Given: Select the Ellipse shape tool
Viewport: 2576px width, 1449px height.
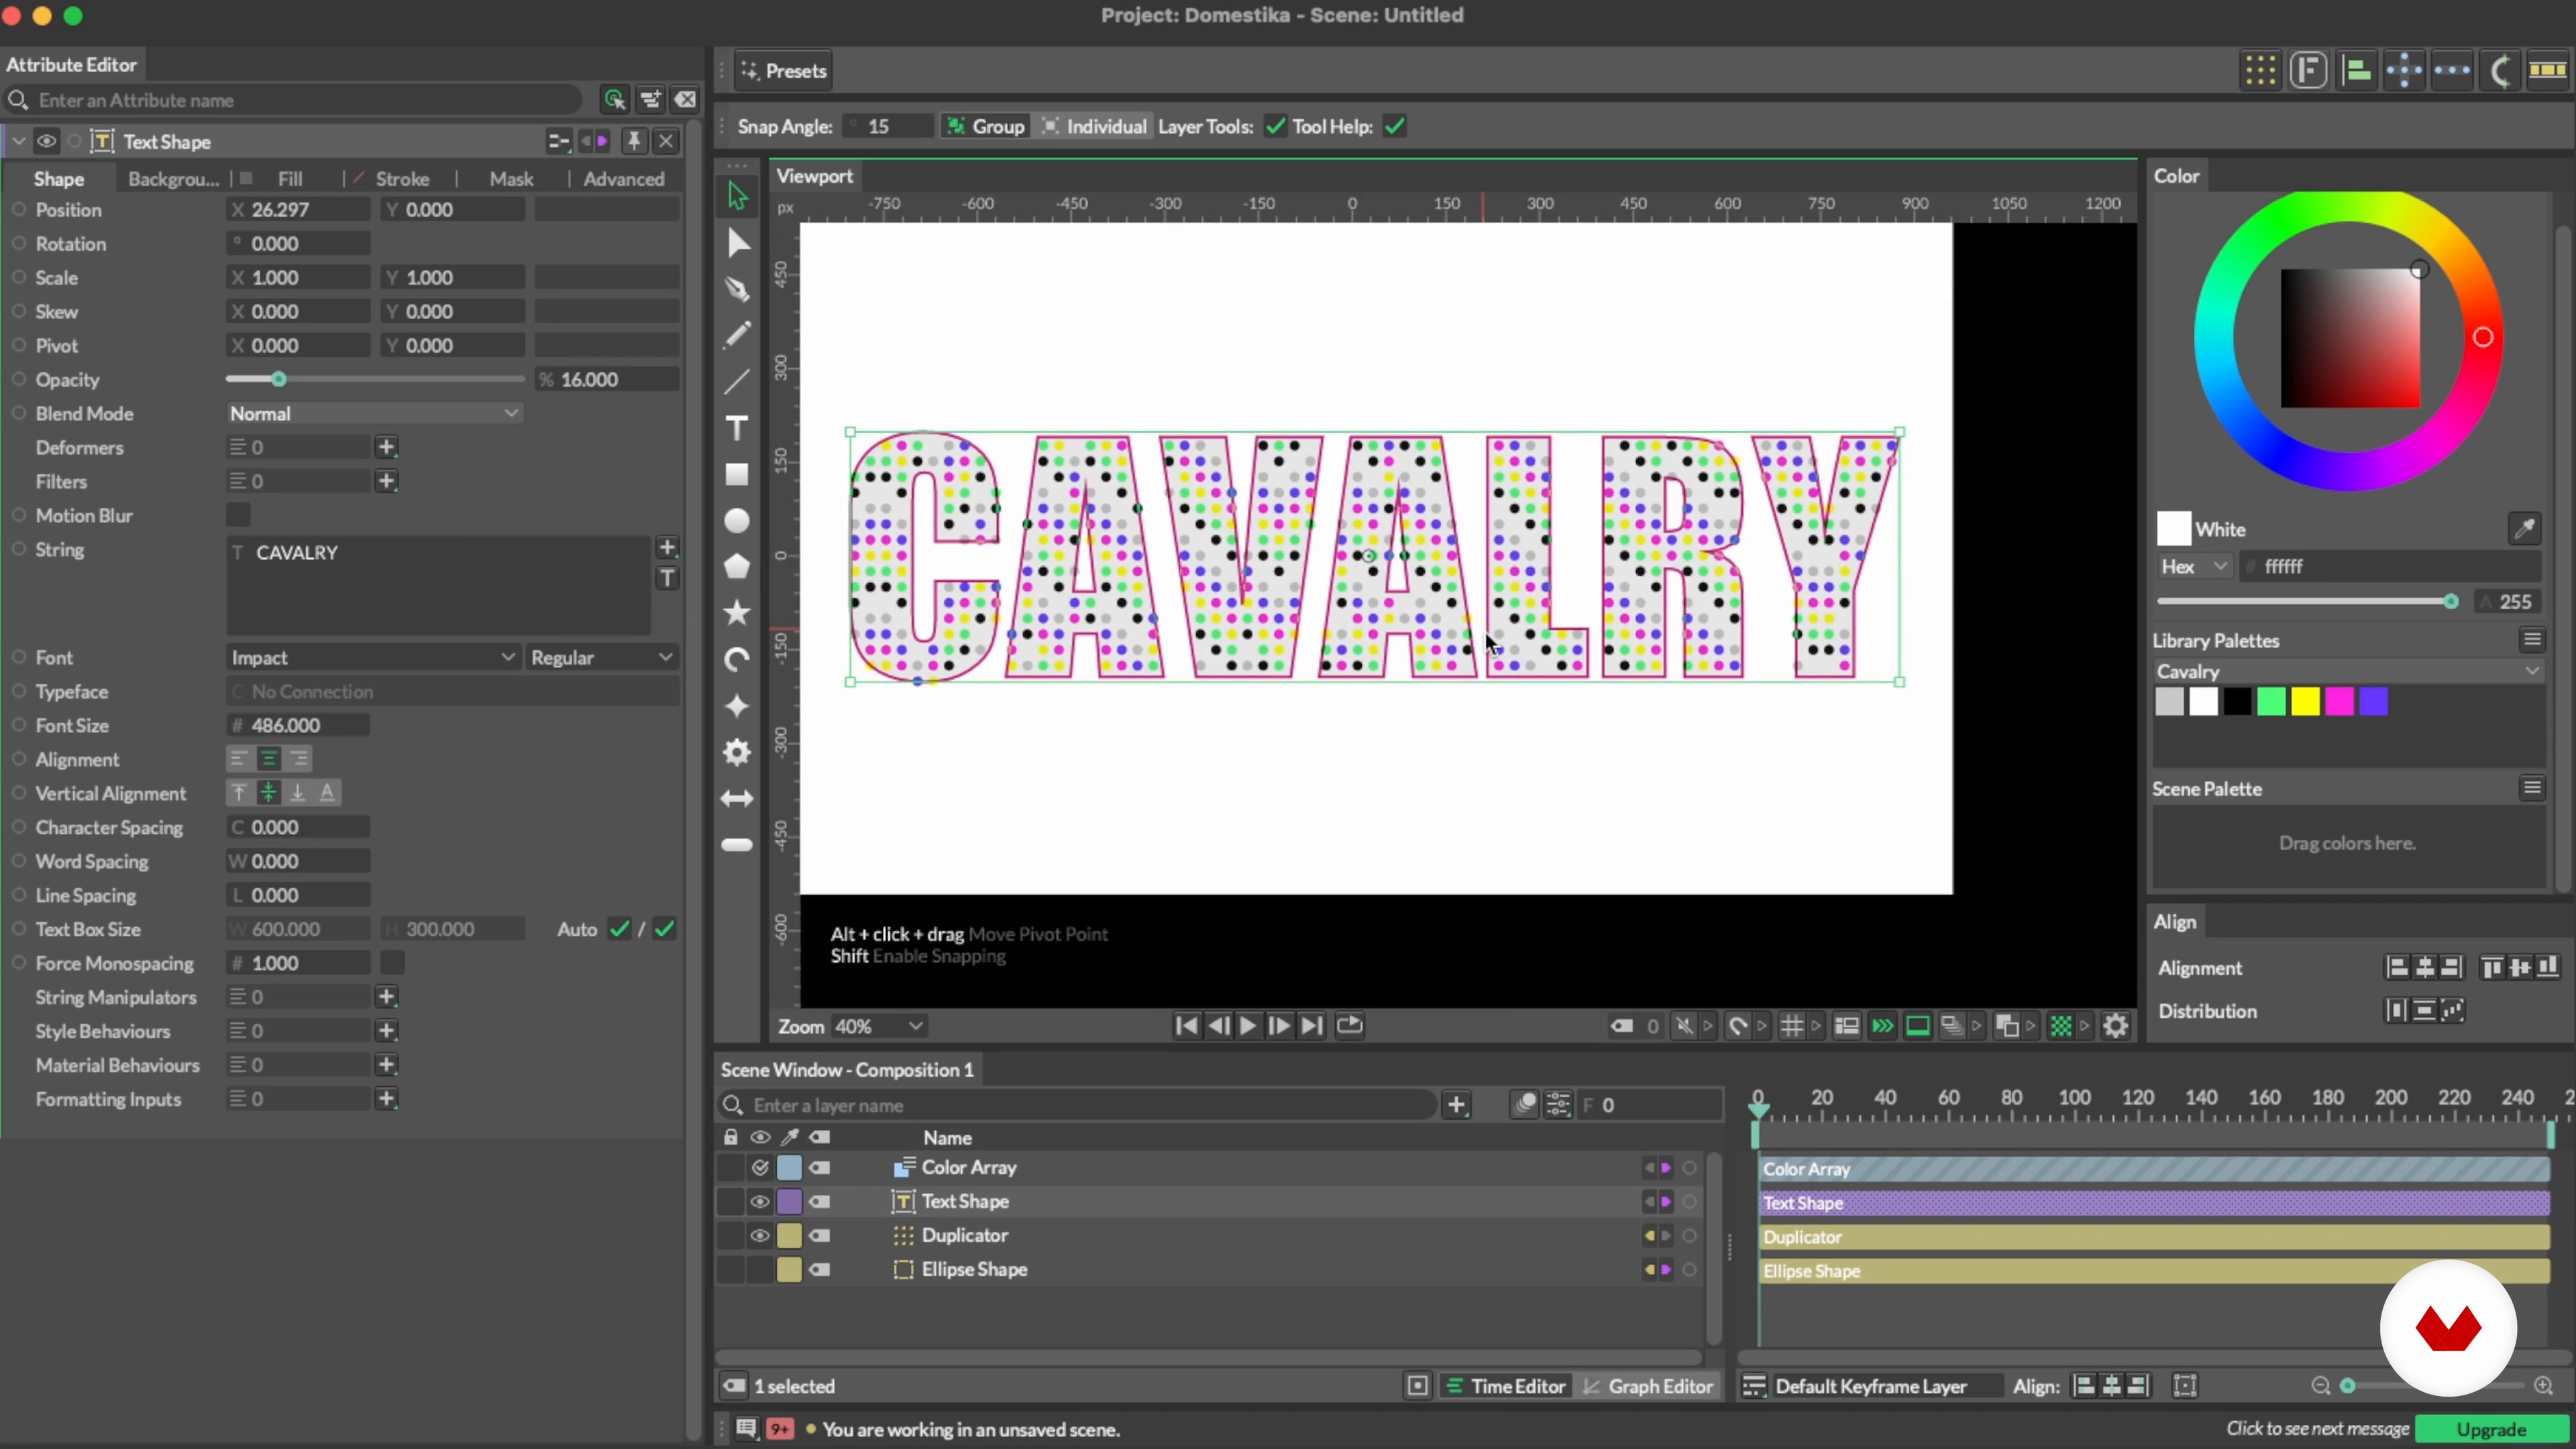Looking at the screenshot, I should coord(737,521).
